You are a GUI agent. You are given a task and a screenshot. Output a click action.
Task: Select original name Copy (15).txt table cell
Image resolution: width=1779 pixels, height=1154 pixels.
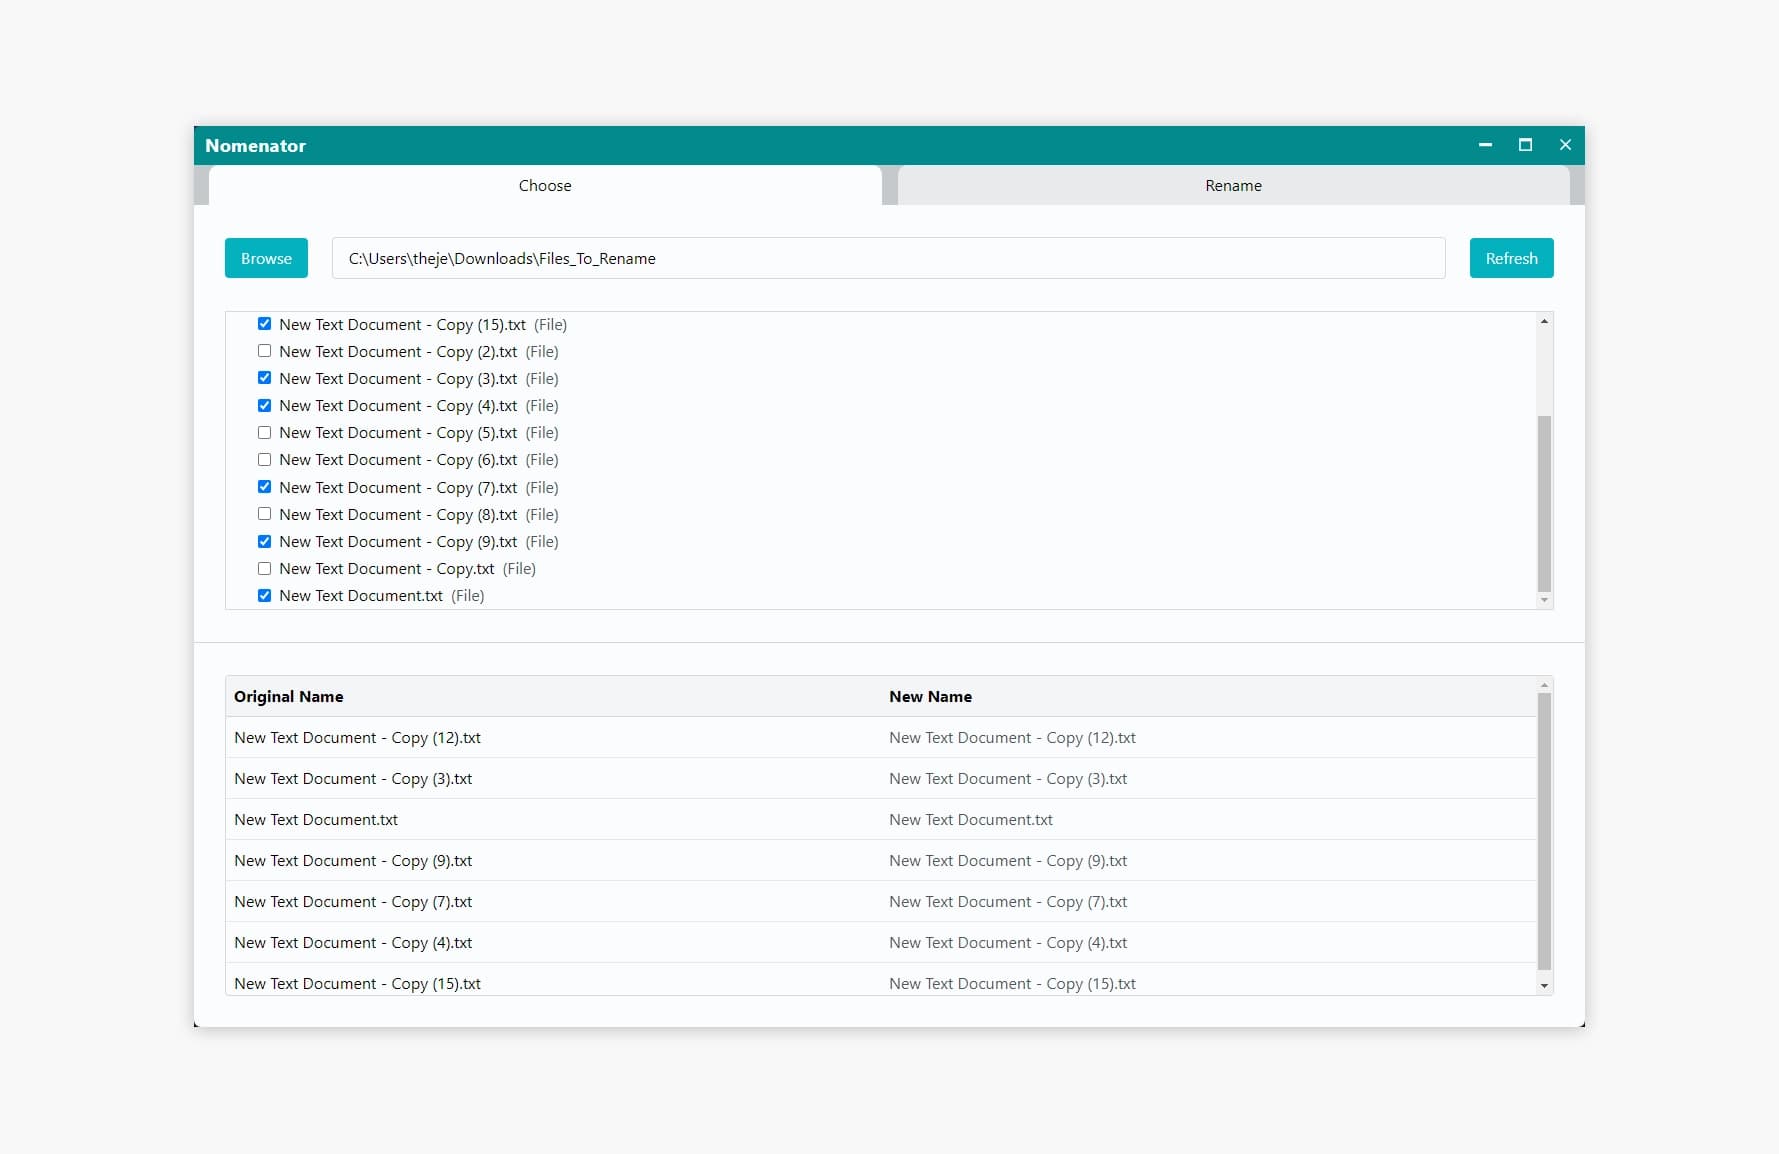[553, 979]
